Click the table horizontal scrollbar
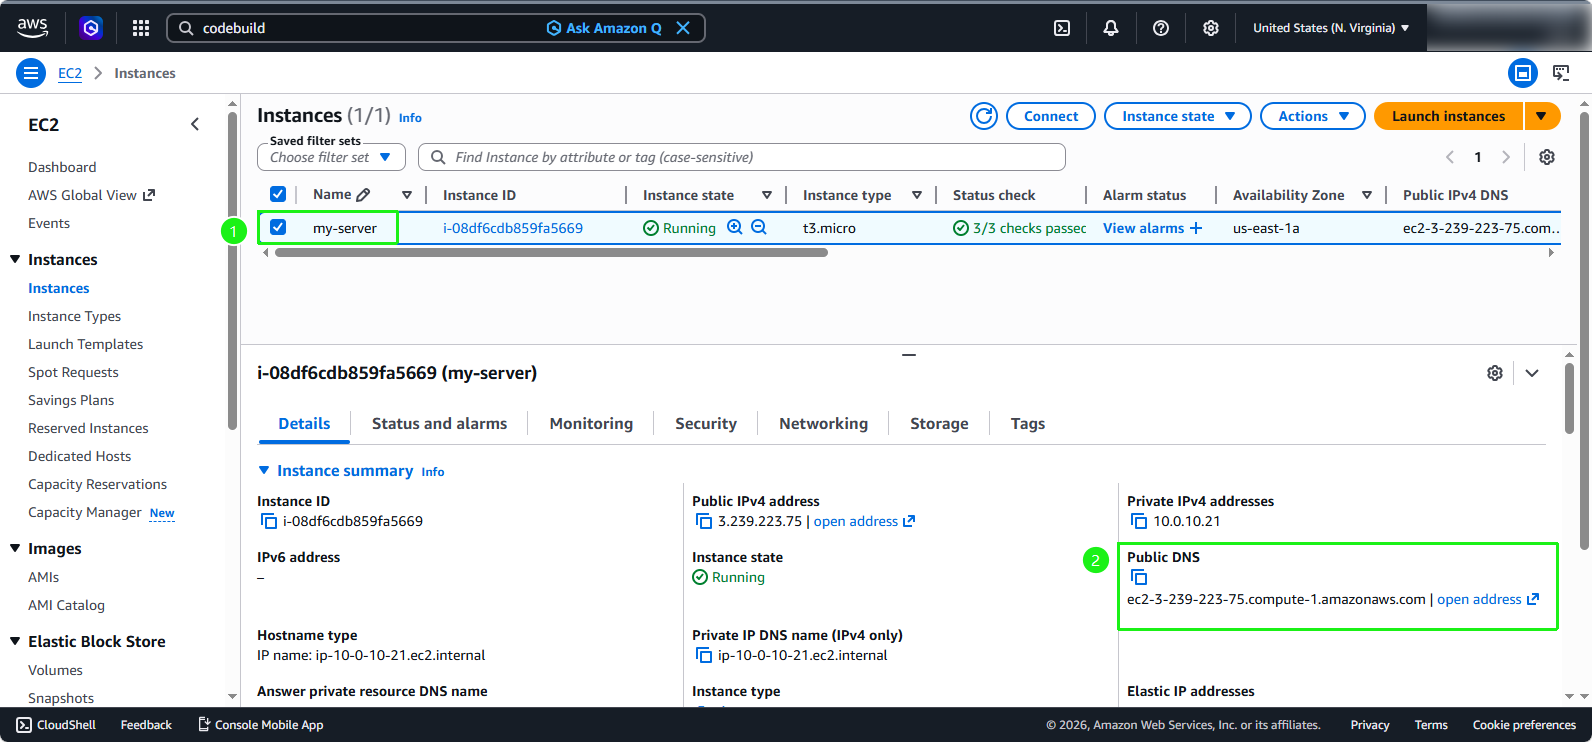The height and width of the screenshot is (742, 1592). (551, 253)
